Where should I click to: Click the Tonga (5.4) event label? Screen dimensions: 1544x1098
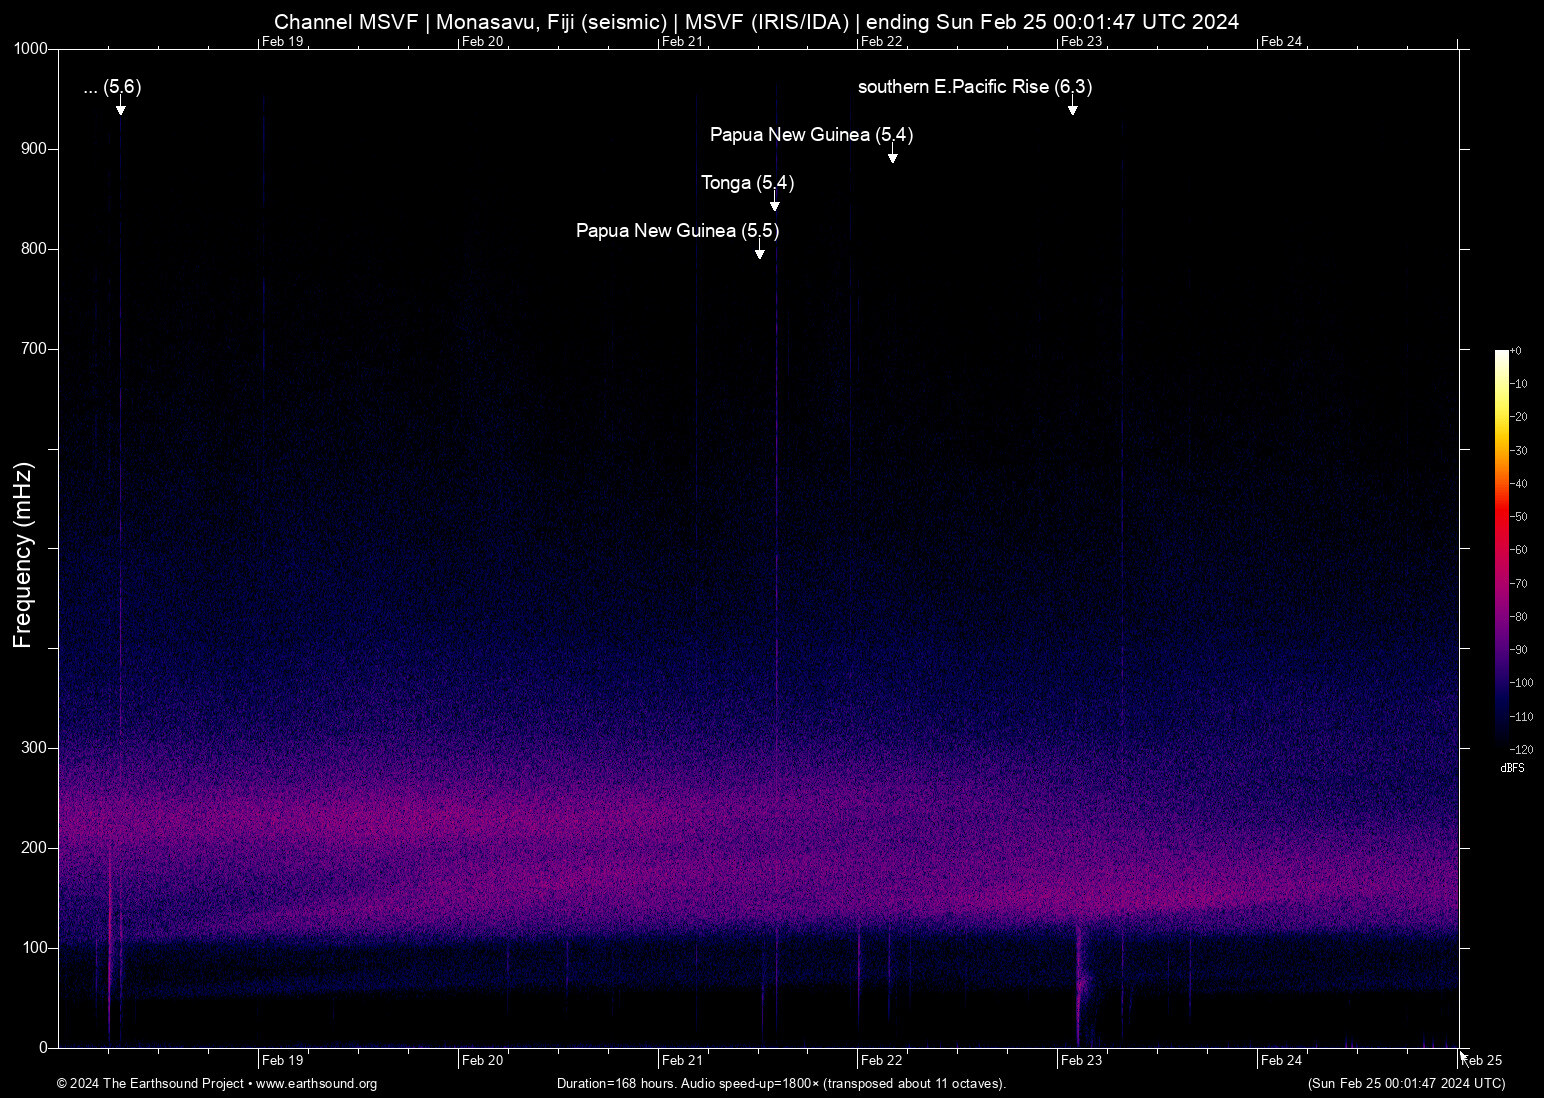[748, 183]
